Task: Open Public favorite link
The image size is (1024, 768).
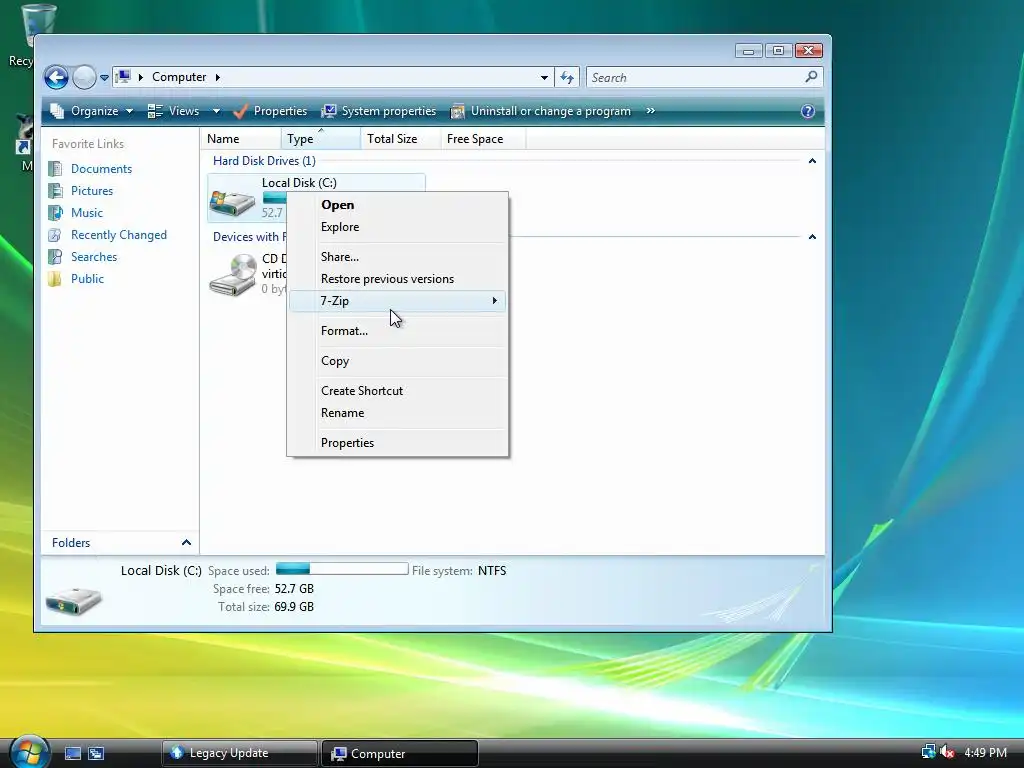Action: click(x=88, y=279)
